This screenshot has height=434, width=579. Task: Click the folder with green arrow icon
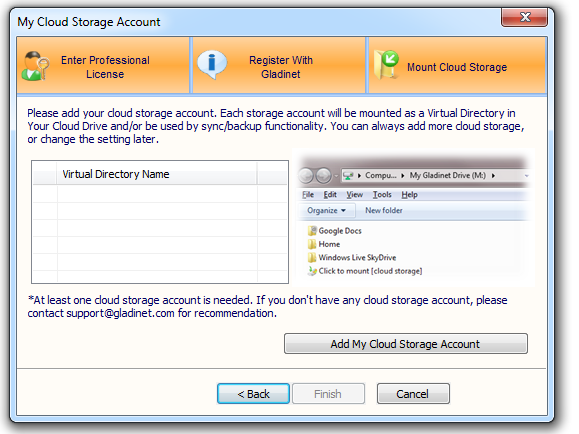pos(386,65)
